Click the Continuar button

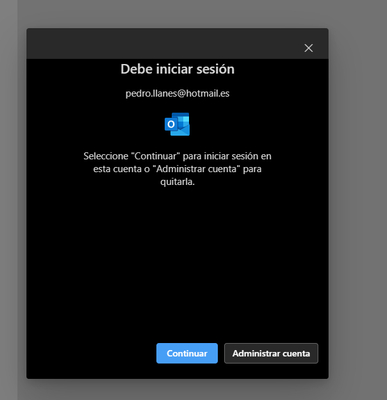coord(187,353)
